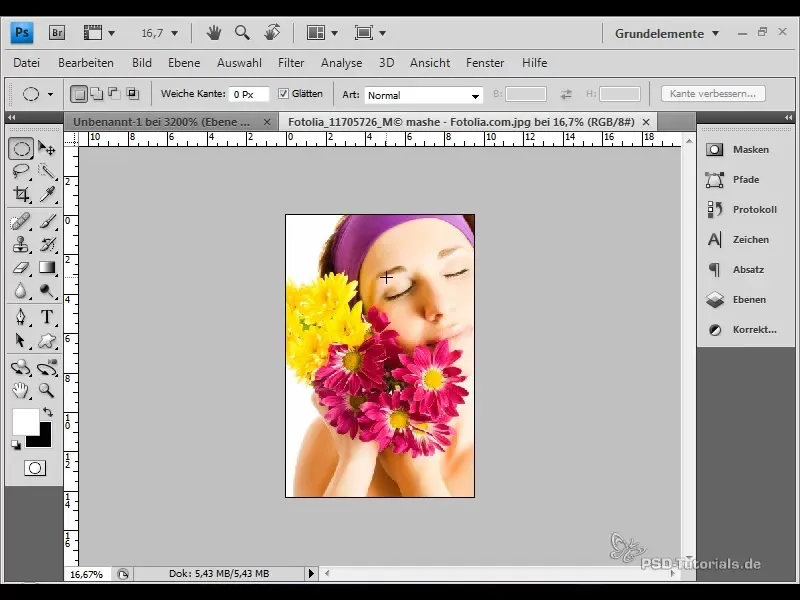Toggle the Glätten anti-alias checkbox
The width and height of the screenshot is (800, 600).
[283, 93]
